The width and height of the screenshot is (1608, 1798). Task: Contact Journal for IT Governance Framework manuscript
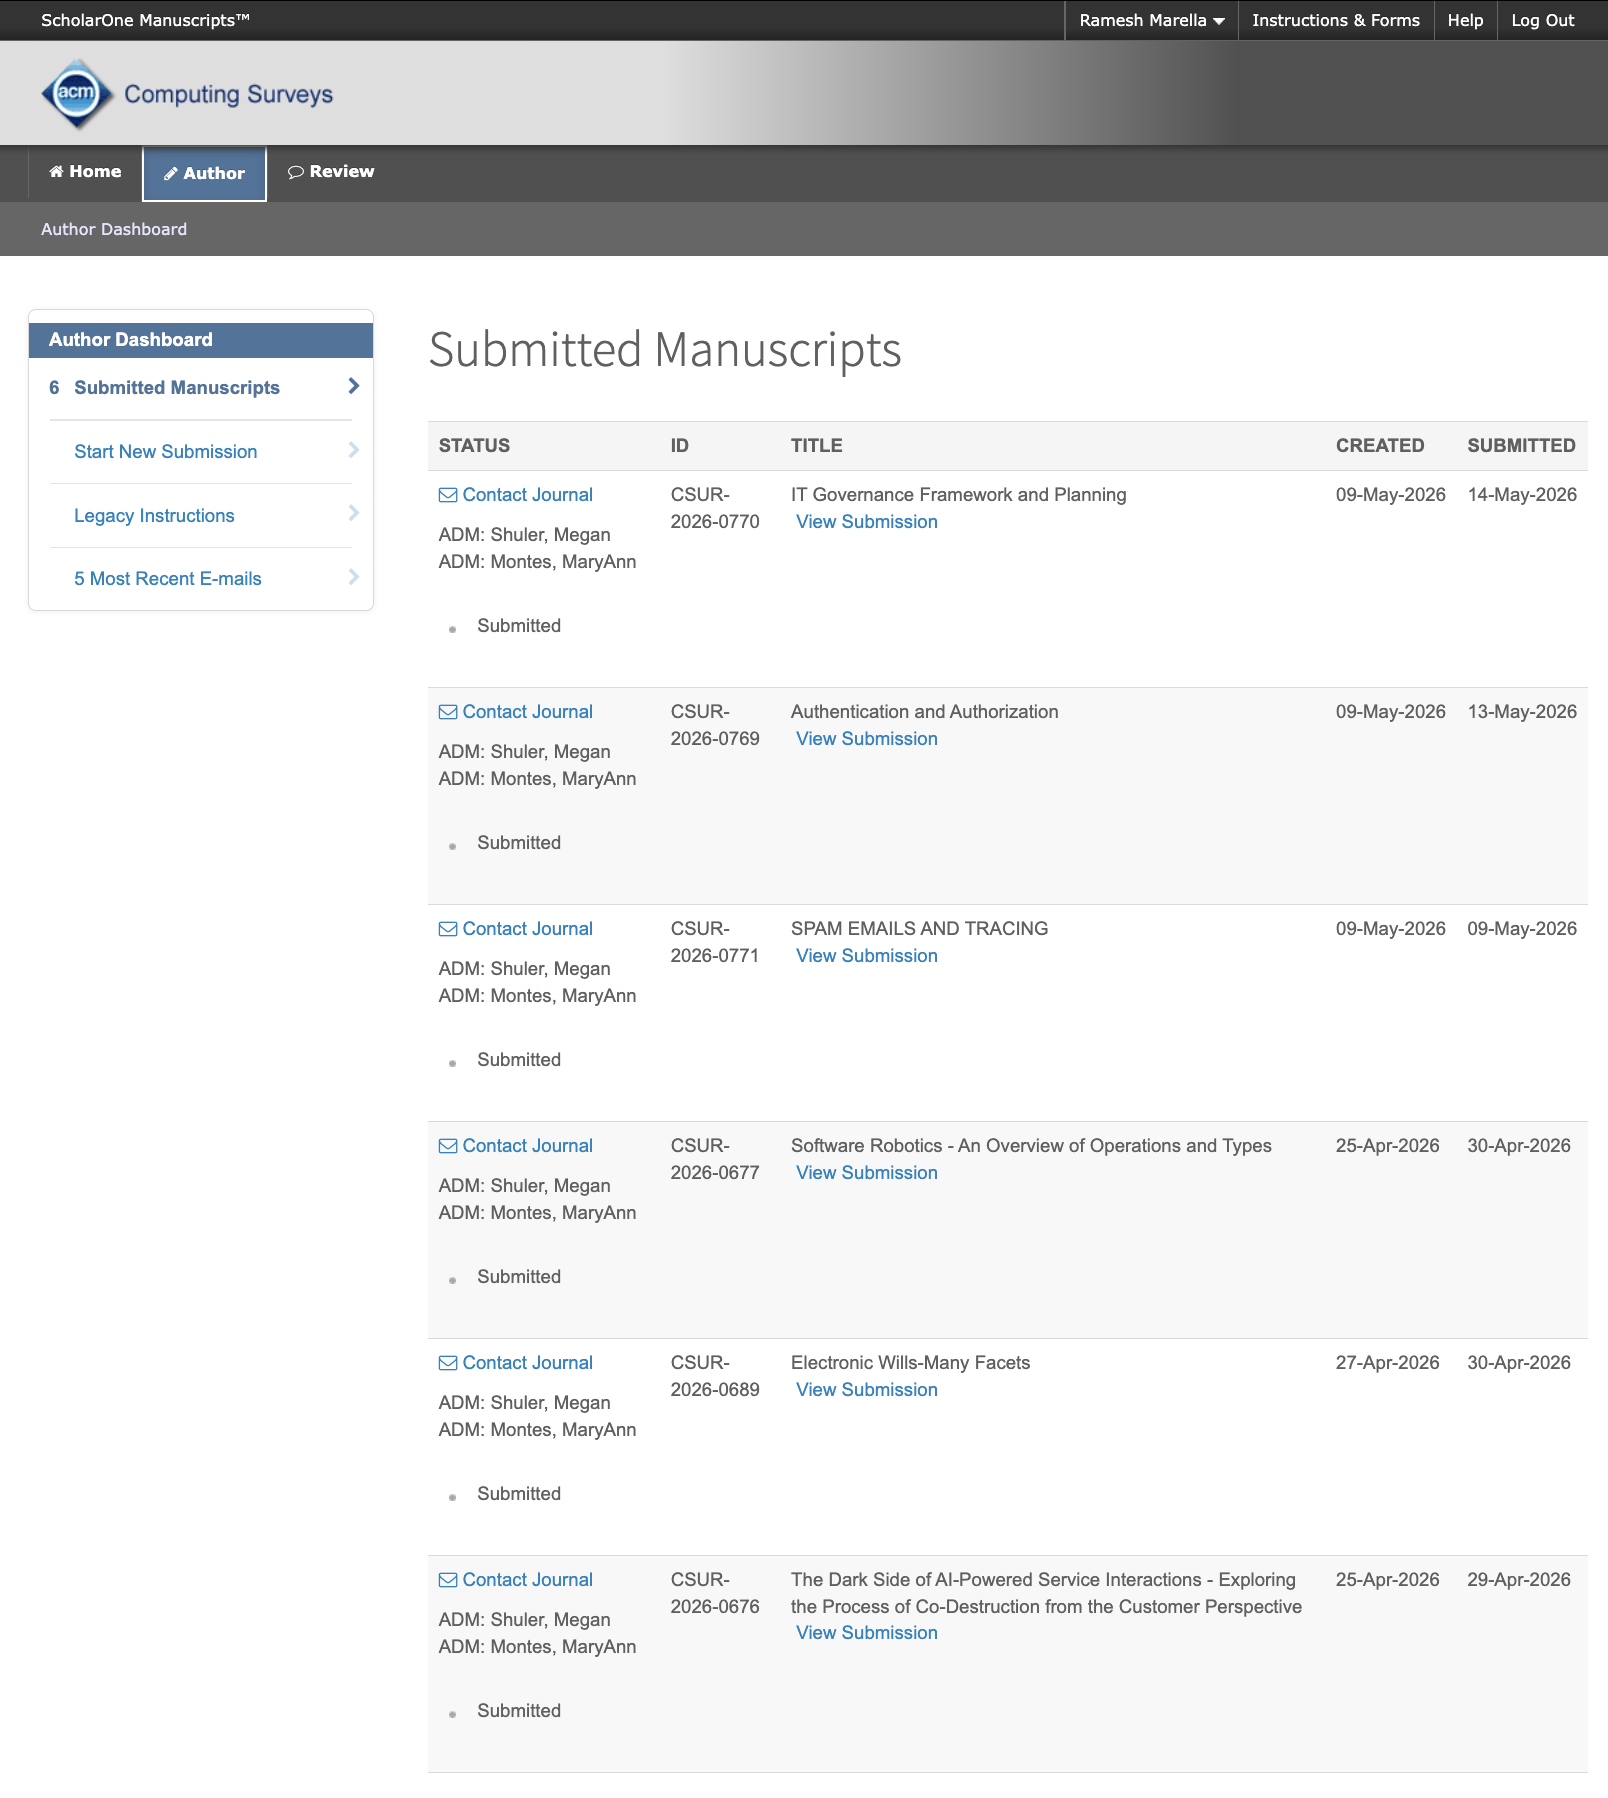click(527, 495)
